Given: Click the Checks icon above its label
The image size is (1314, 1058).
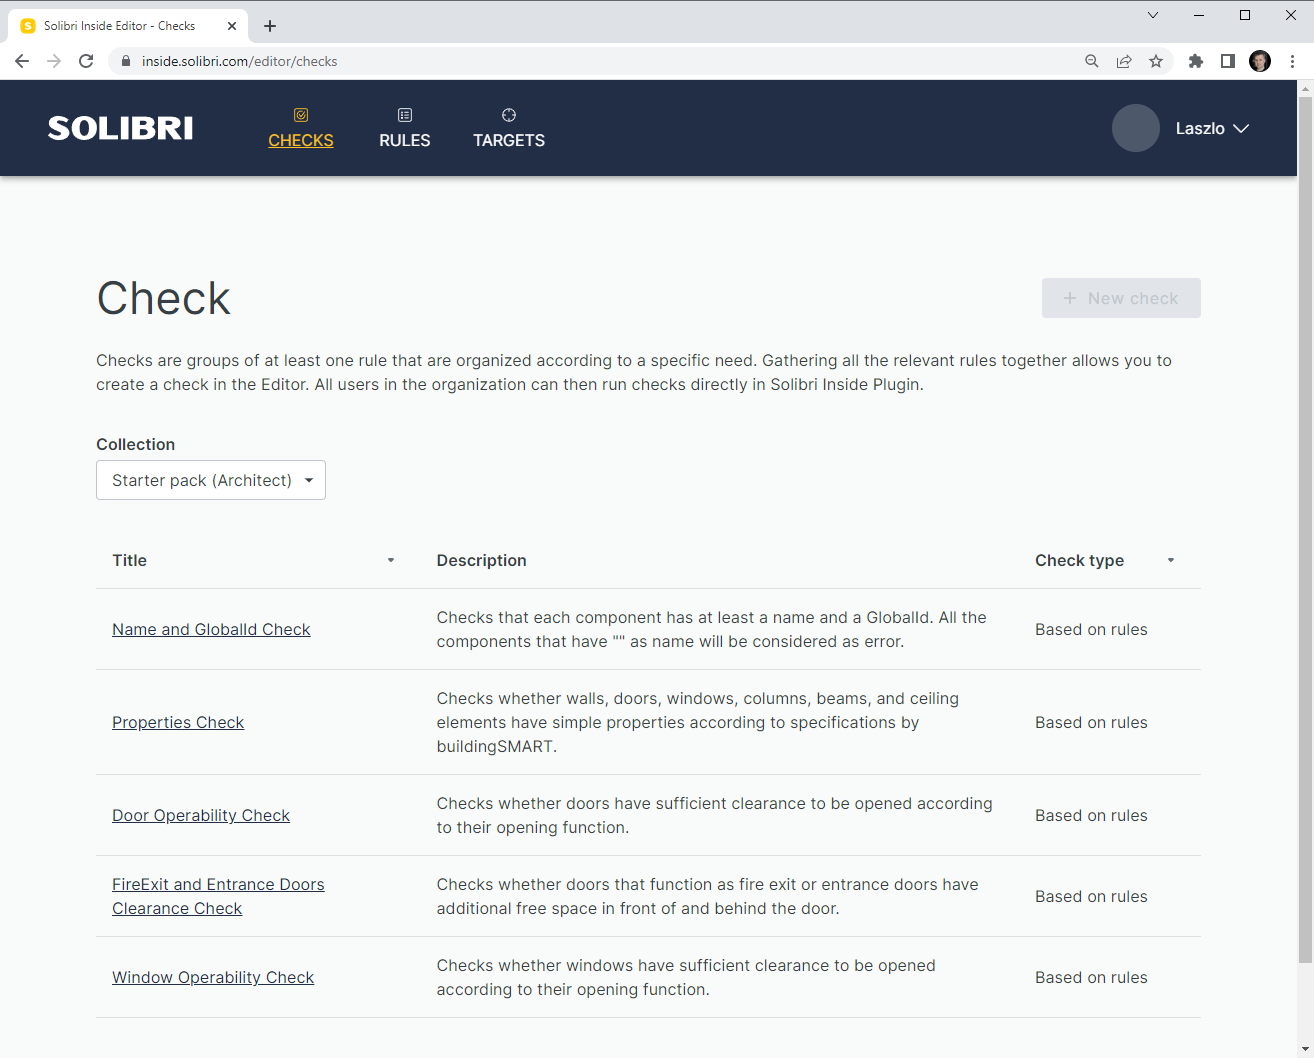Looking at the screenshot, I should (301, 115).
